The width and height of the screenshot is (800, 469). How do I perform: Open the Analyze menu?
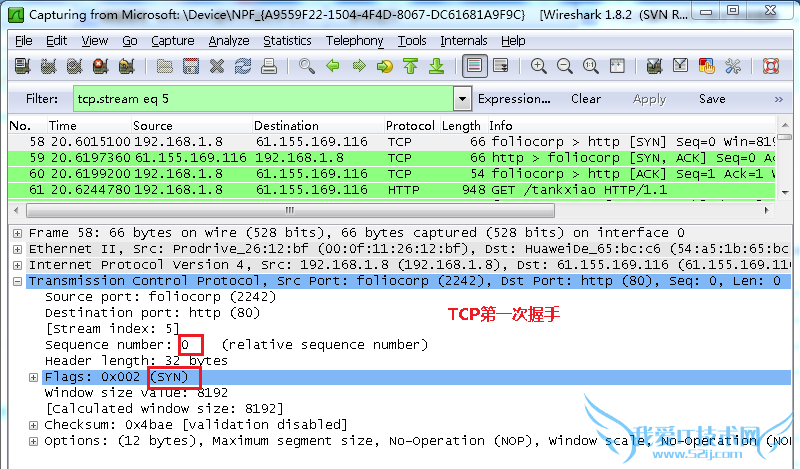click(229, 40)
